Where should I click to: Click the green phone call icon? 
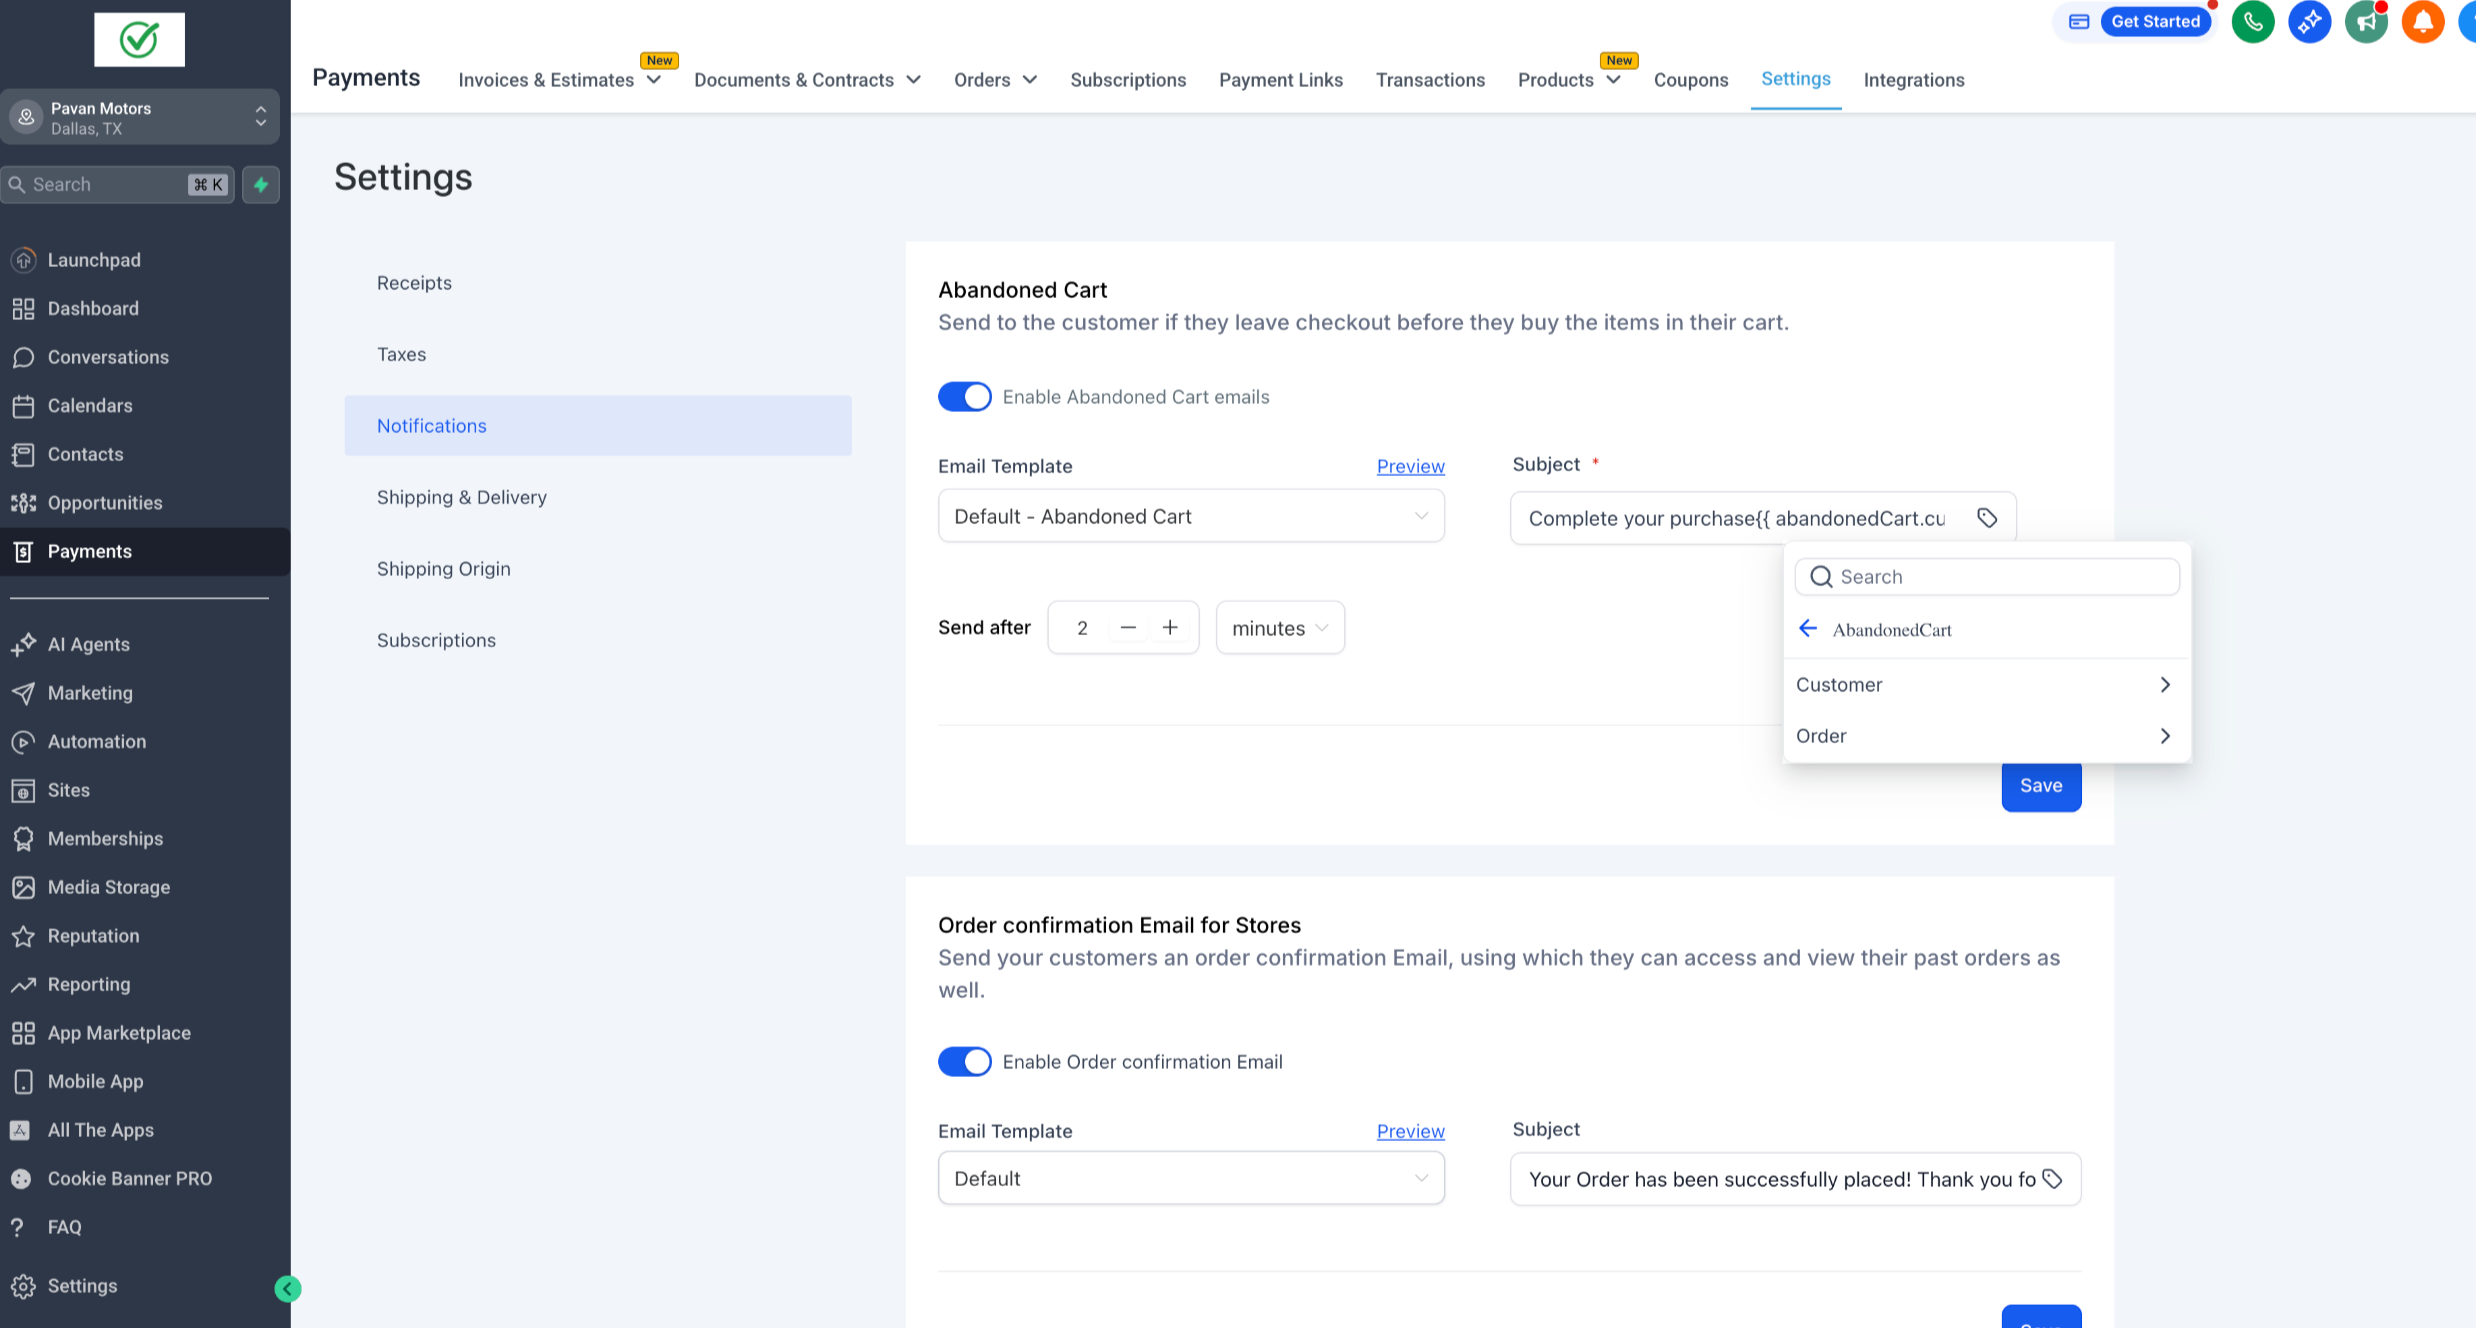(2253, 22)
